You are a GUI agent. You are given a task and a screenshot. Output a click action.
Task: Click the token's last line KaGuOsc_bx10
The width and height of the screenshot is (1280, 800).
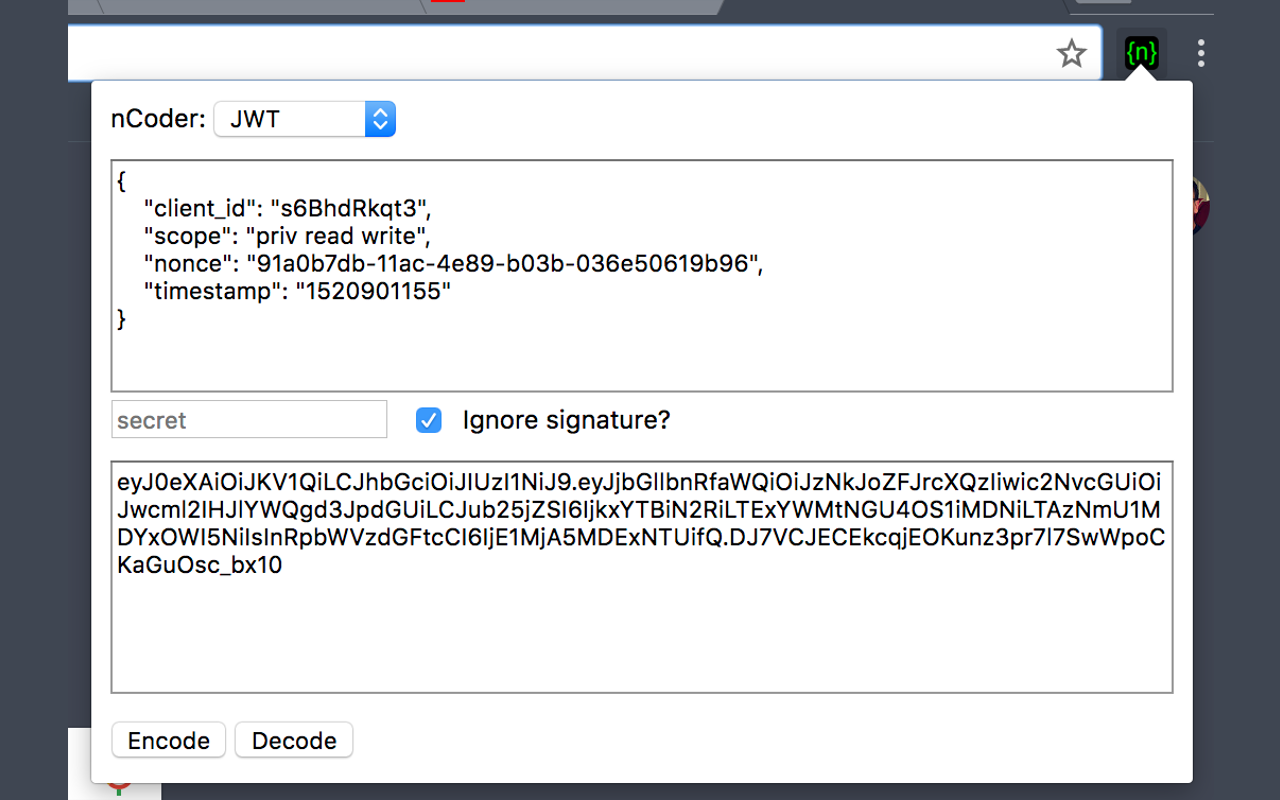click(200, 566)
